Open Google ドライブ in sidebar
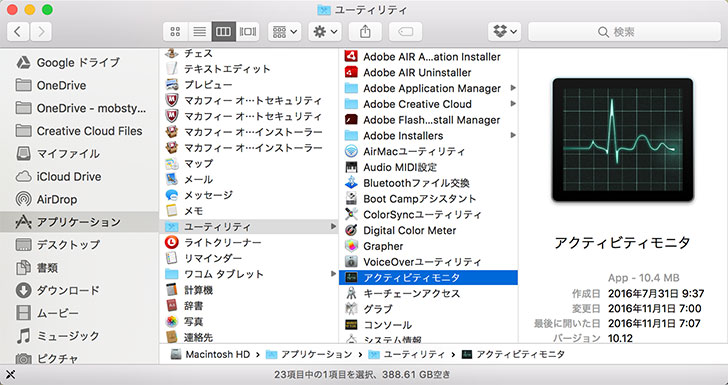Viewport: 728px width, 385px height. (79, 62)
